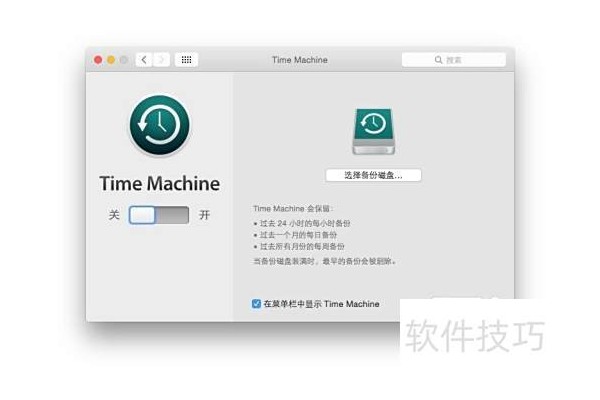Uncheck 在菜单栏中显示 Time Machine checkbox

click(256, 304)
